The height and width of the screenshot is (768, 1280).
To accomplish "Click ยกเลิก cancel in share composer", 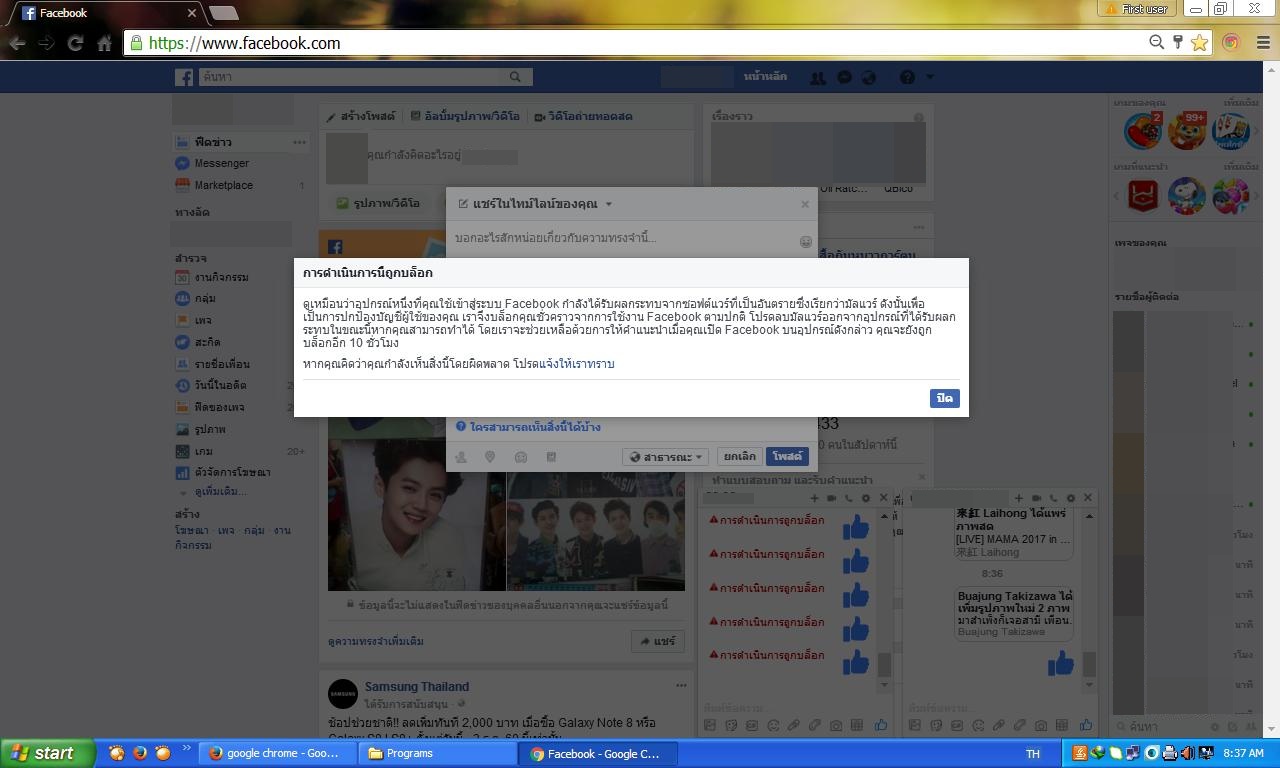I will click(x=739, y=456).
